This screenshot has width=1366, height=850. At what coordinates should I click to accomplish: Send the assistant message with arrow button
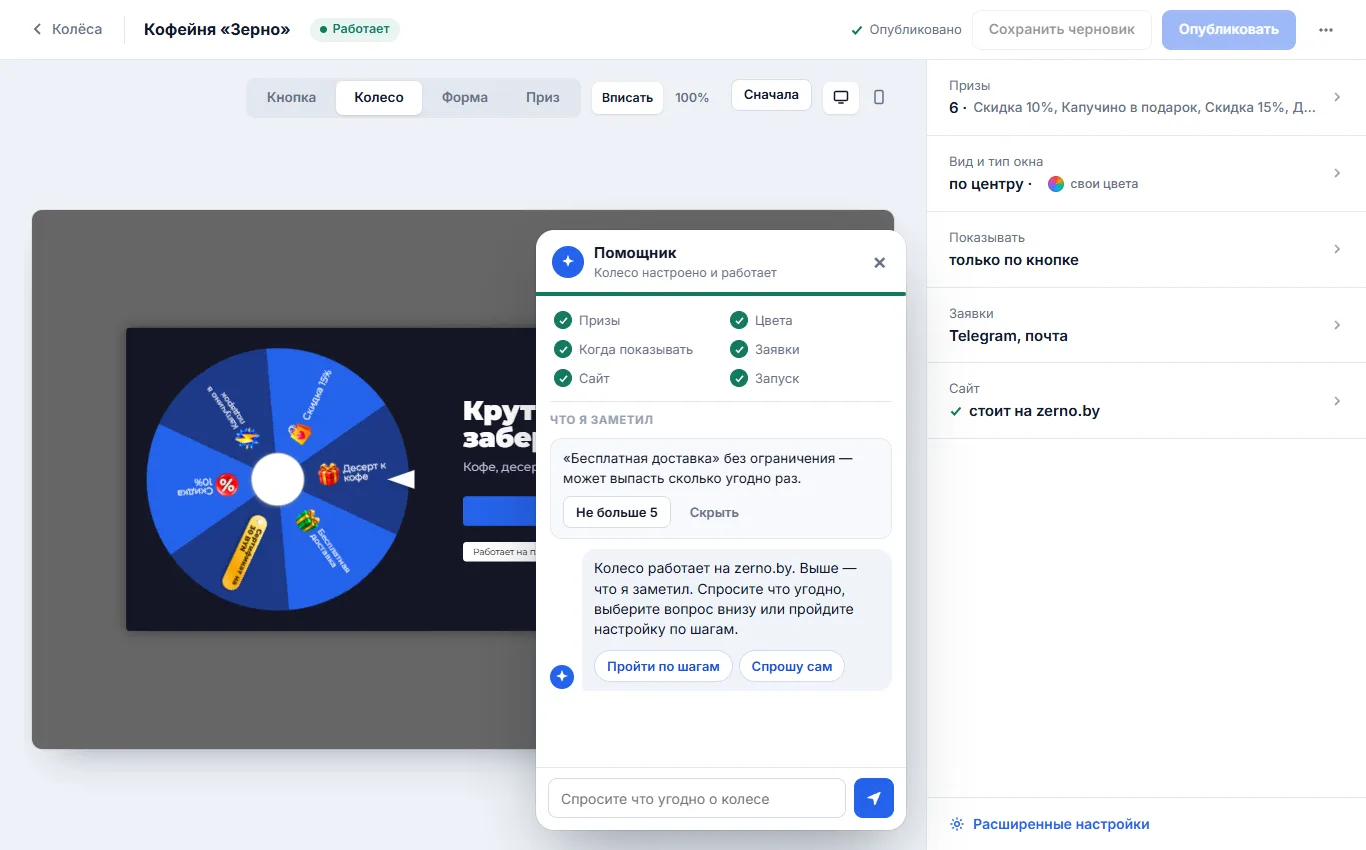(x=874, y=798)
